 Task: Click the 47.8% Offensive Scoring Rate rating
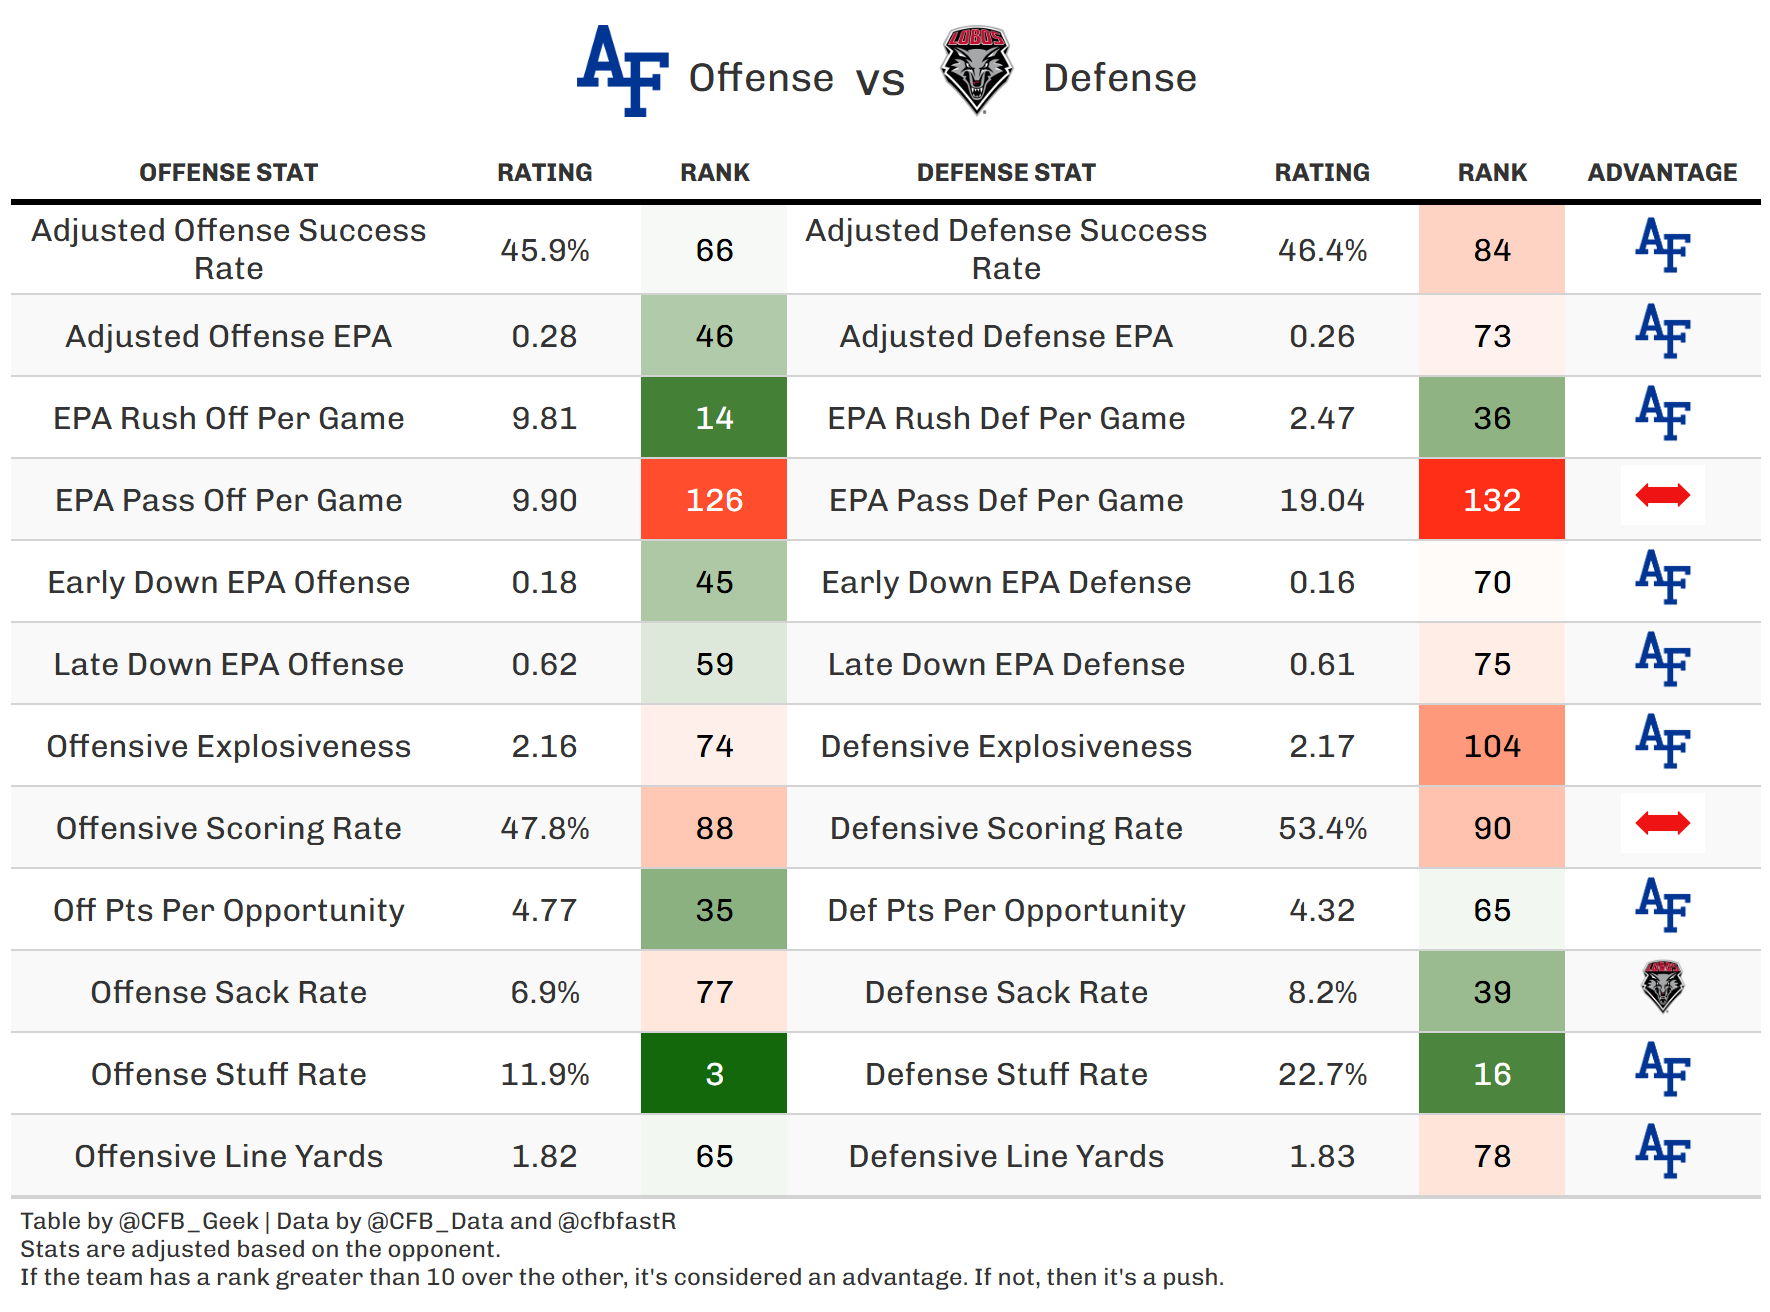(x=544, y=828)
